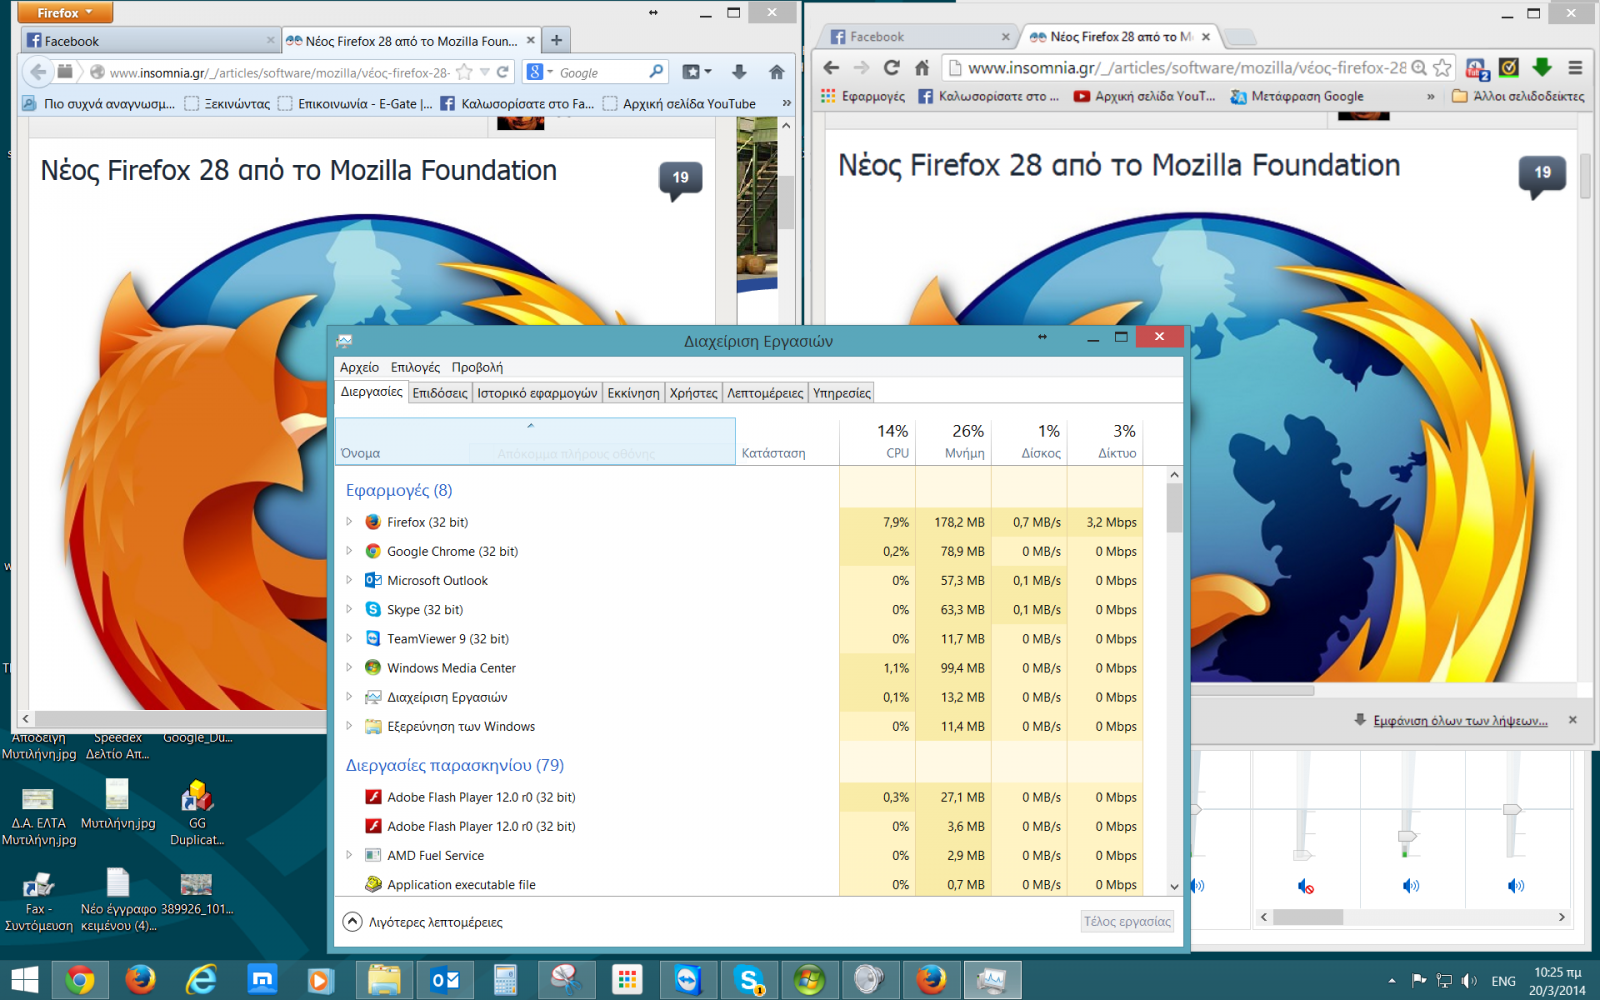This screenshot has width=1600, height=1000.
Task: Switch to the Εκκίνηση tab
Action: 633,393
